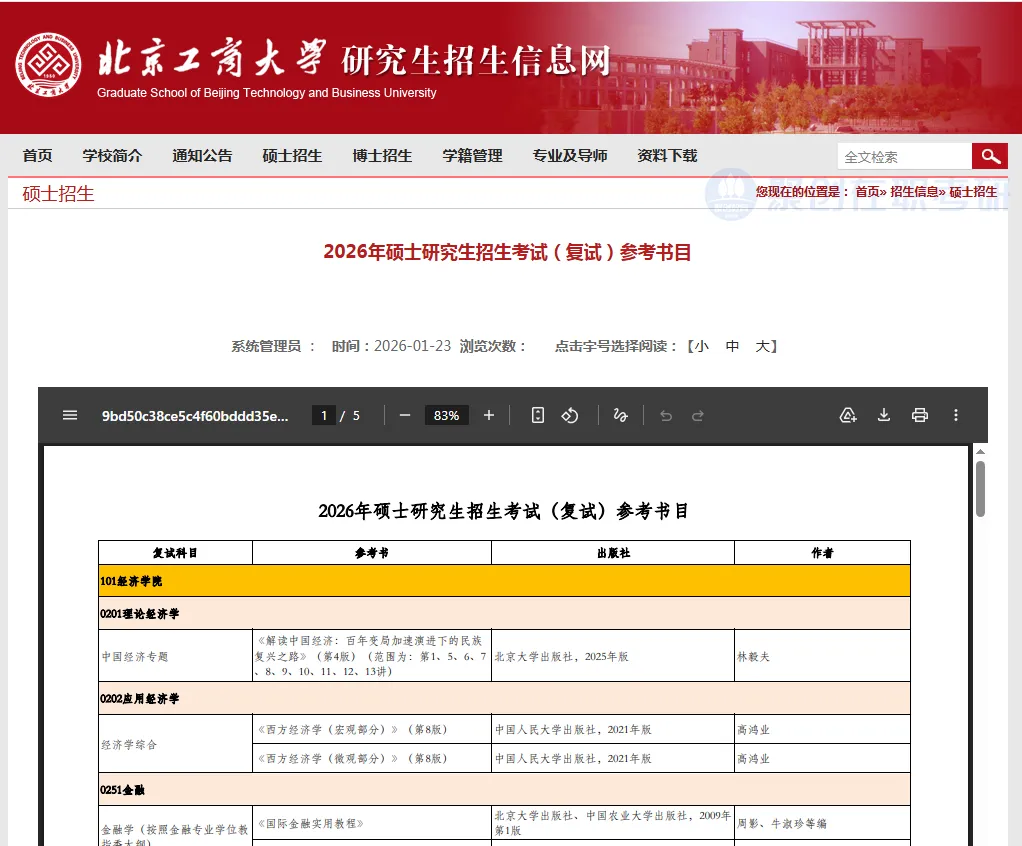Follow the breadcrumb 硕士招生 link
Screen dimensions: 1022x846
click(973, 192)
